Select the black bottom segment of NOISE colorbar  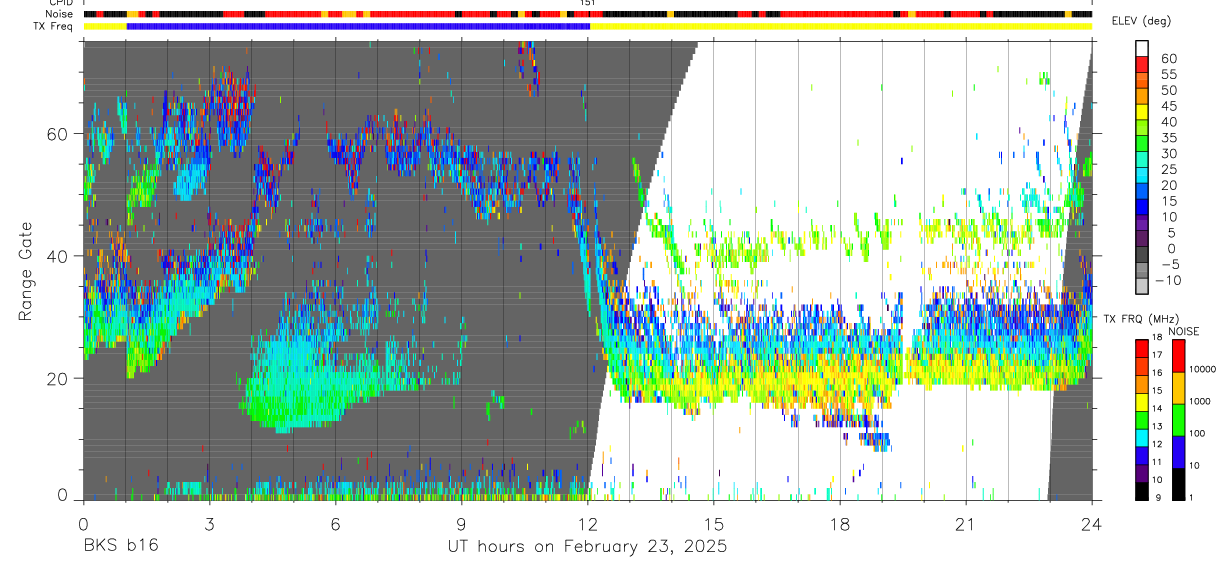pyautogui.click(x=1178, y=484)
